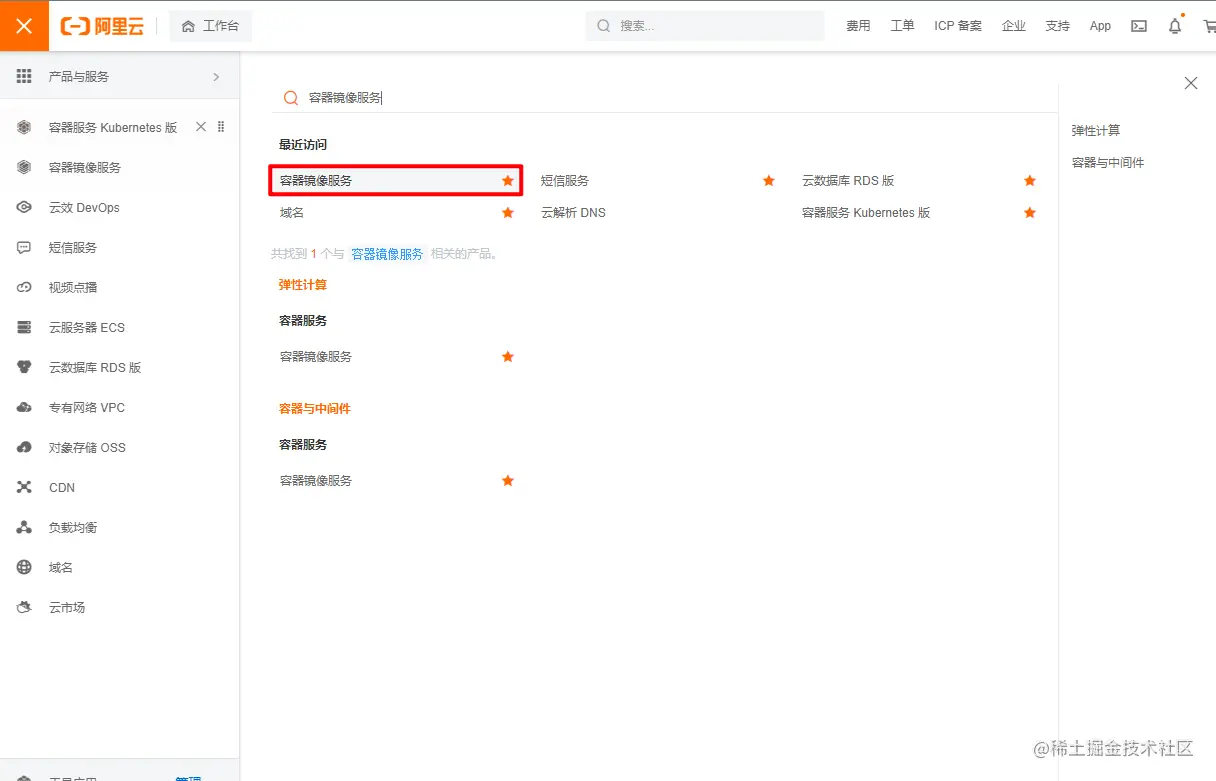Open the 工作台 workbench button
The image size is (1216, 781).
pyautogui.click(x=211, y=26)
